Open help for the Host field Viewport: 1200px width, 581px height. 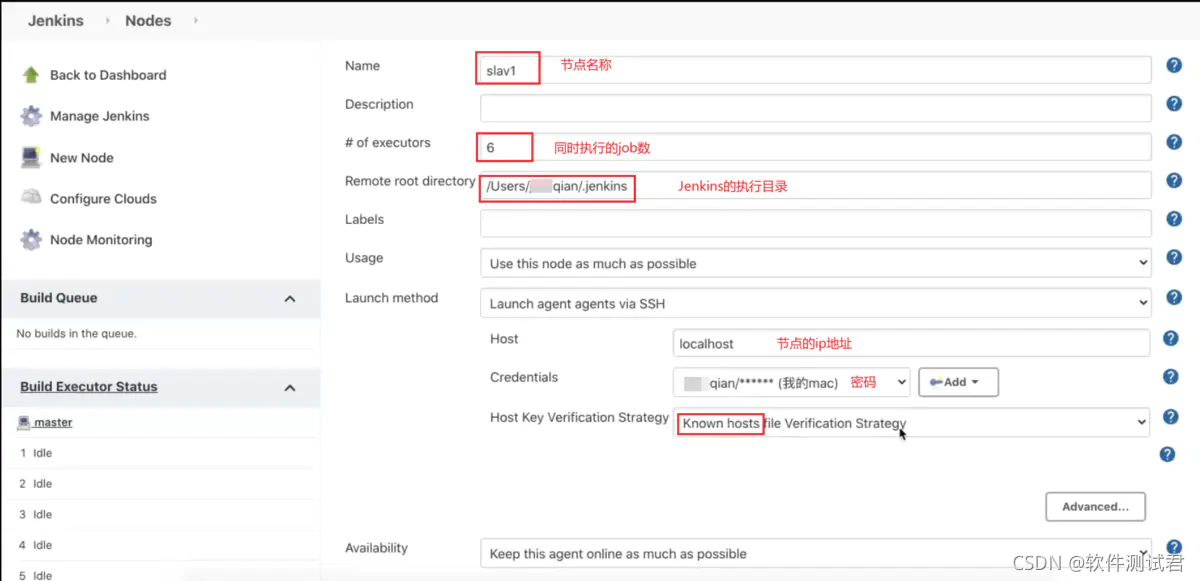pos(1171,339)
